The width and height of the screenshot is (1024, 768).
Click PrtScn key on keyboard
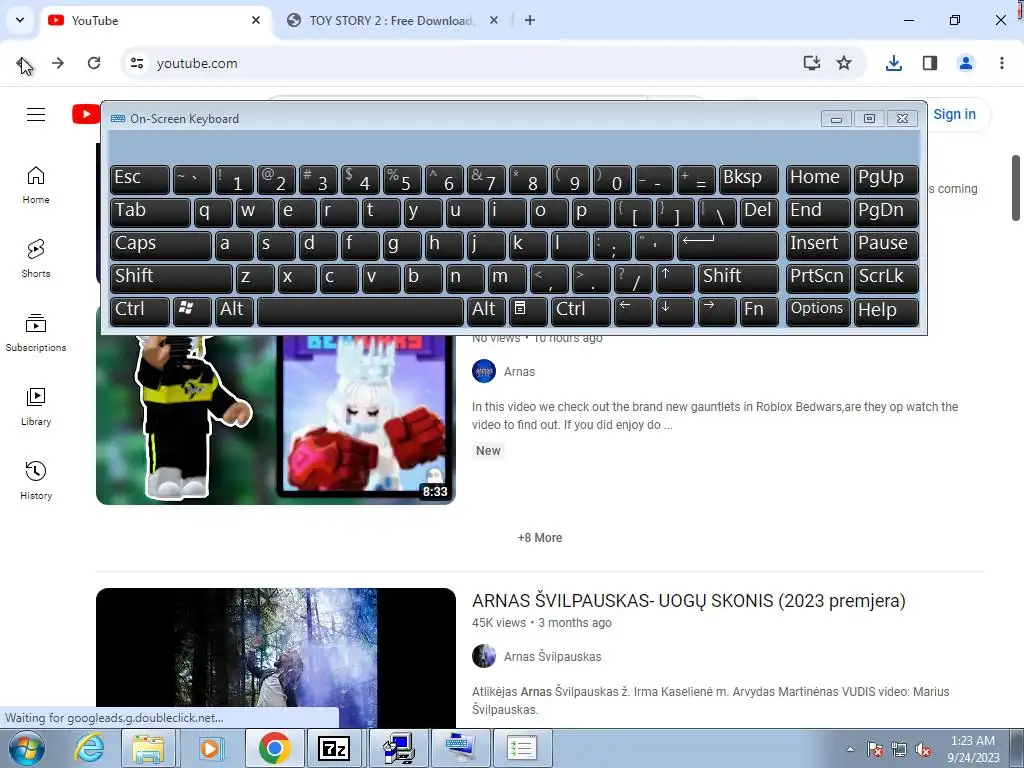[818, 278]
